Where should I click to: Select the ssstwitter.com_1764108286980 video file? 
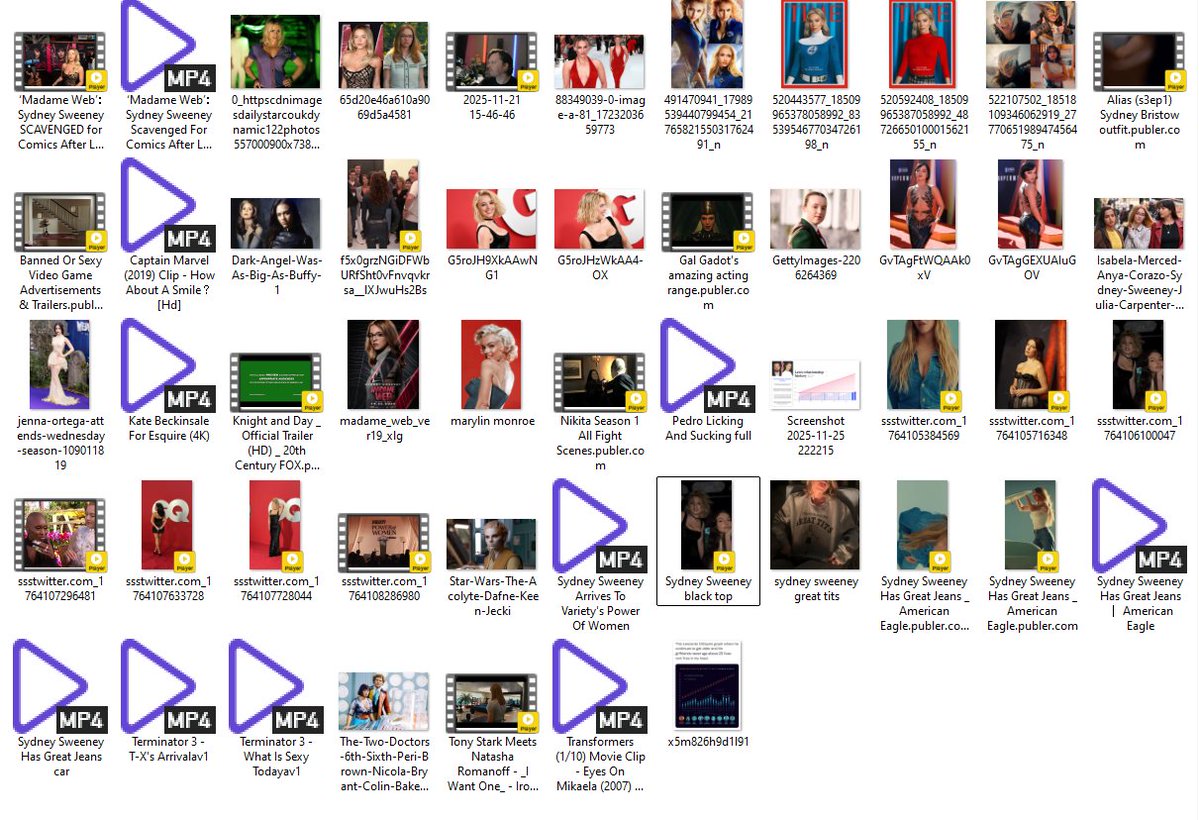384,544
